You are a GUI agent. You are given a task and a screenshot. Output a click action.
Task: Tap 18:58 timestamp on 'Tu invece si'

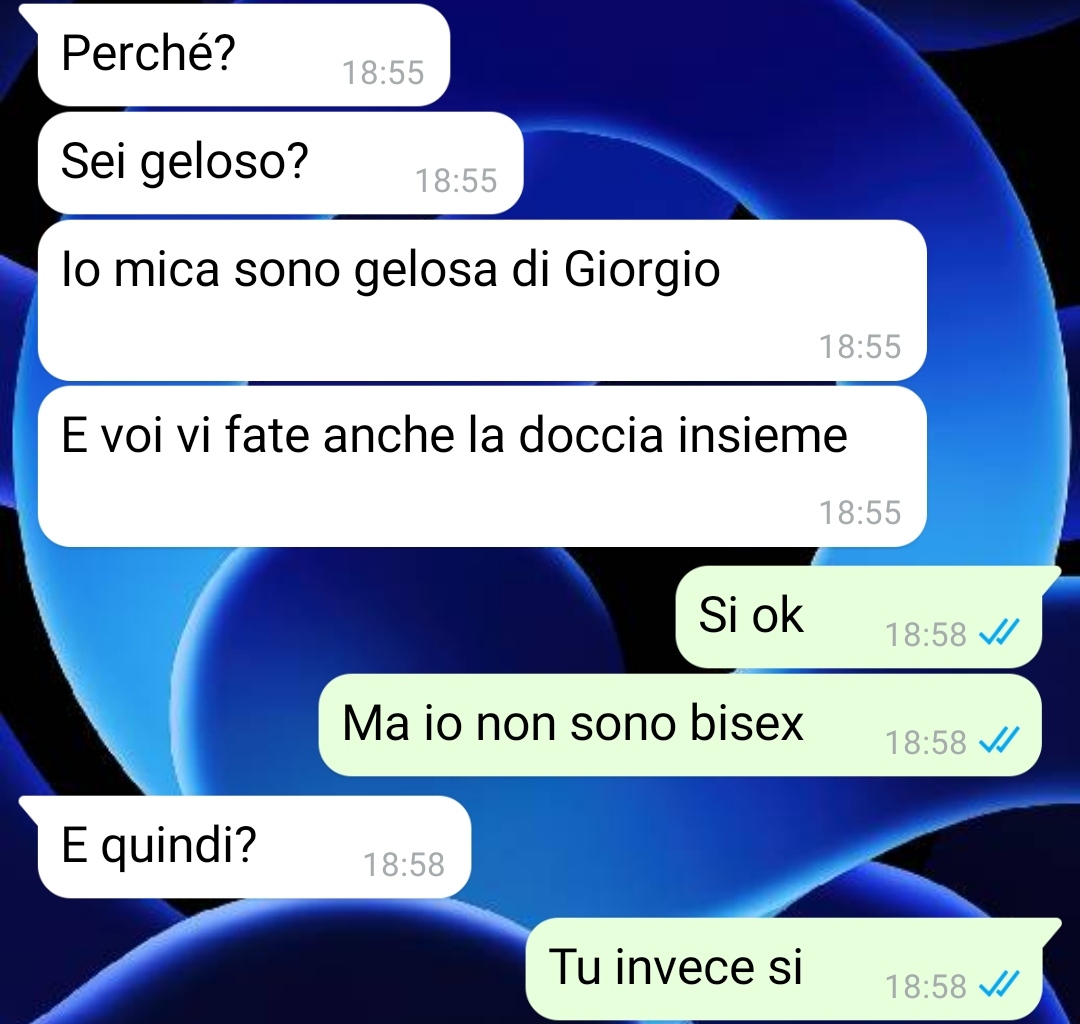[x=926, y=987]
